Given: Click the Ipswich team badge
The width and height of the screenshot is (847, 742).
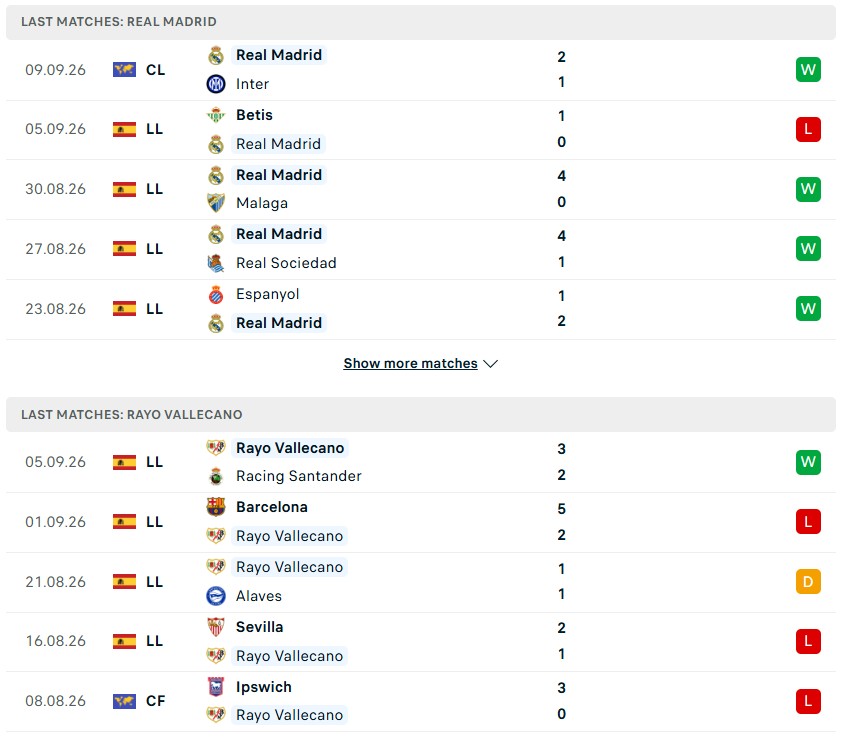Looking at the screenshot, I should pyautogui.click(x=216, y=687).
